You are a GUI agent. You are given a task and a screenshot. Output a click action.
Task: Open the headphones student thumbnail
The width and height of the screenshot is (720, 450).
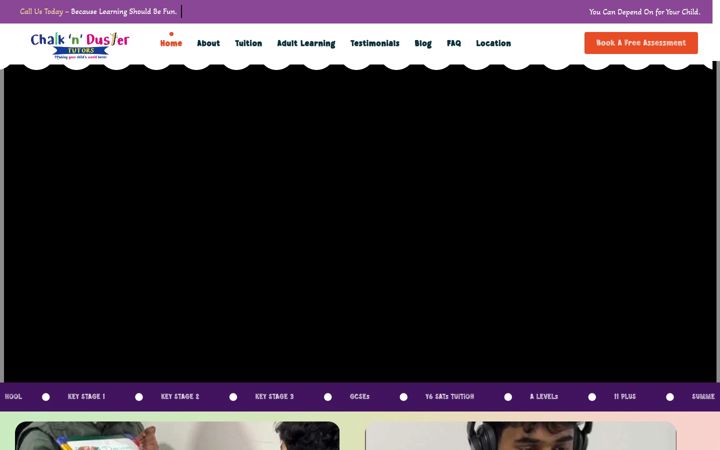(x=521, y=436)
